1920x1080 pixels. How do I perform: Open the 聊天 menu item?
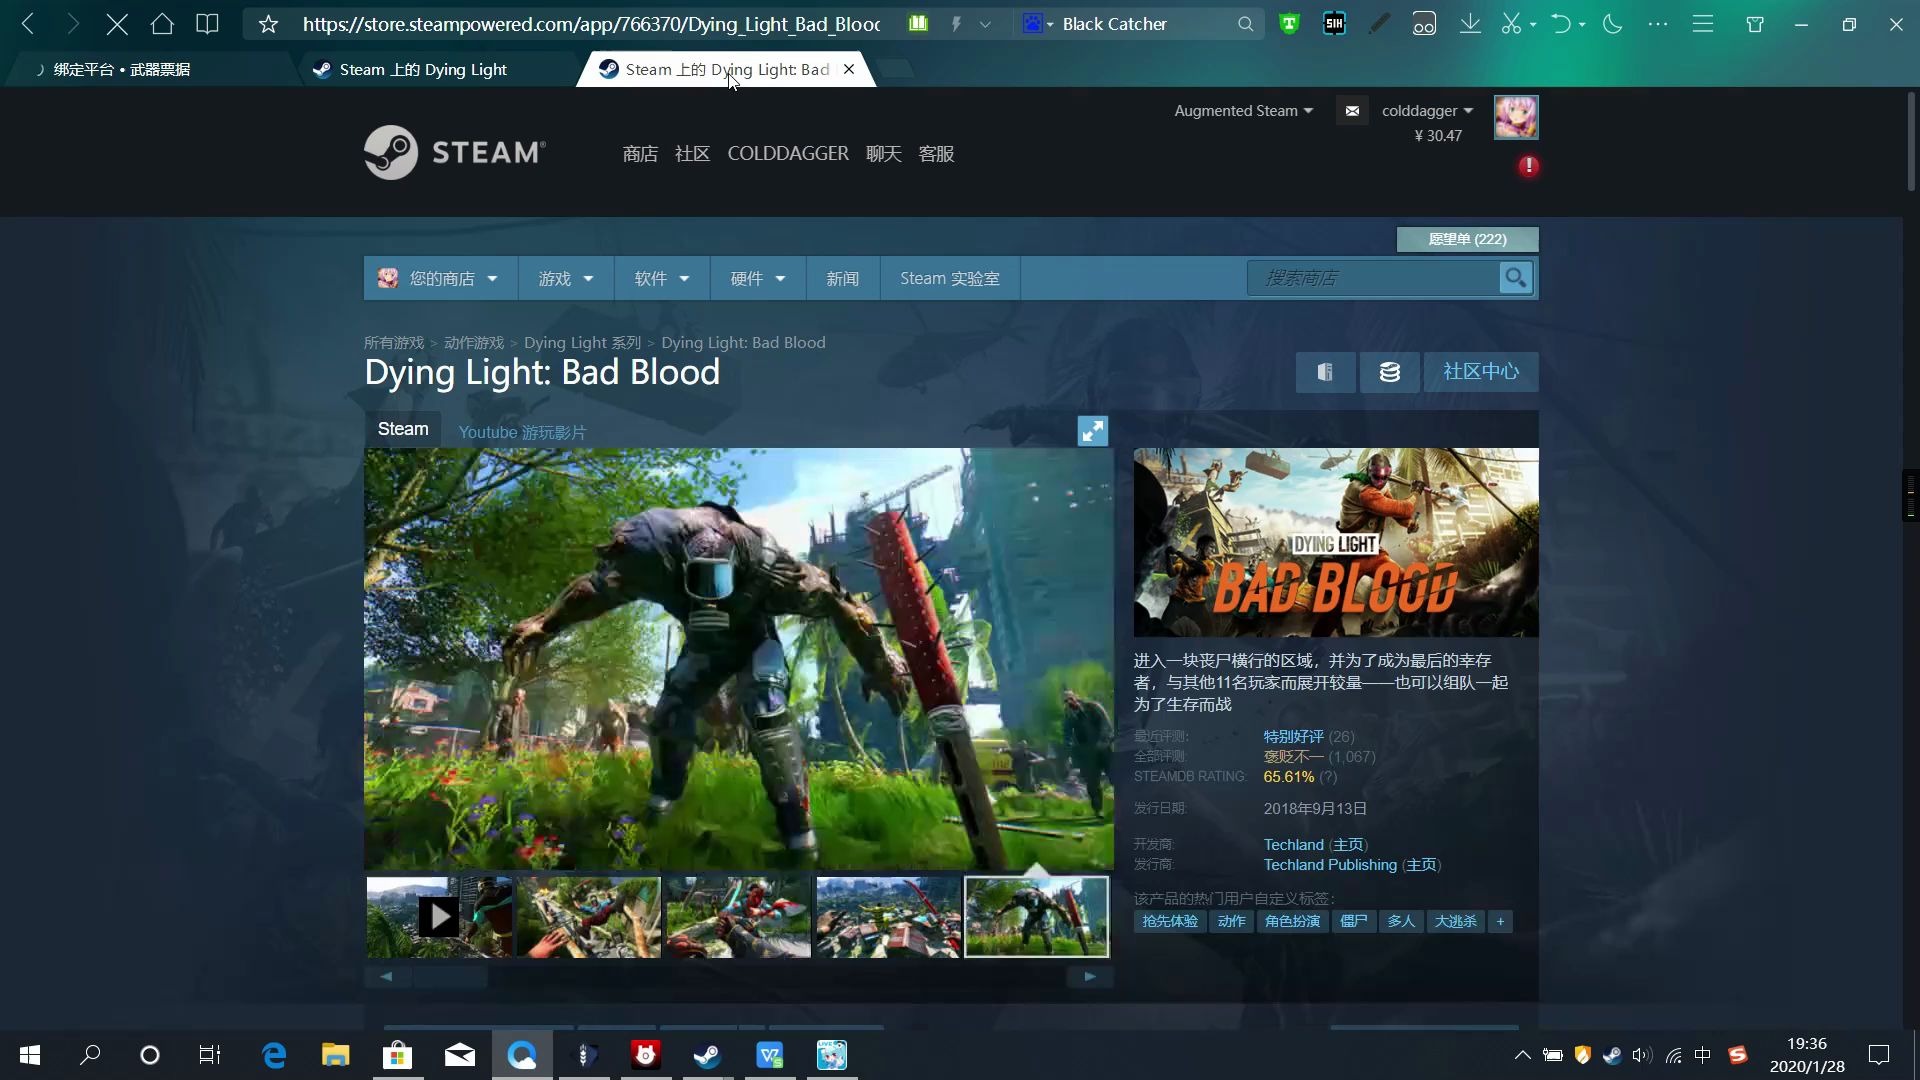[x=884, y=154]
